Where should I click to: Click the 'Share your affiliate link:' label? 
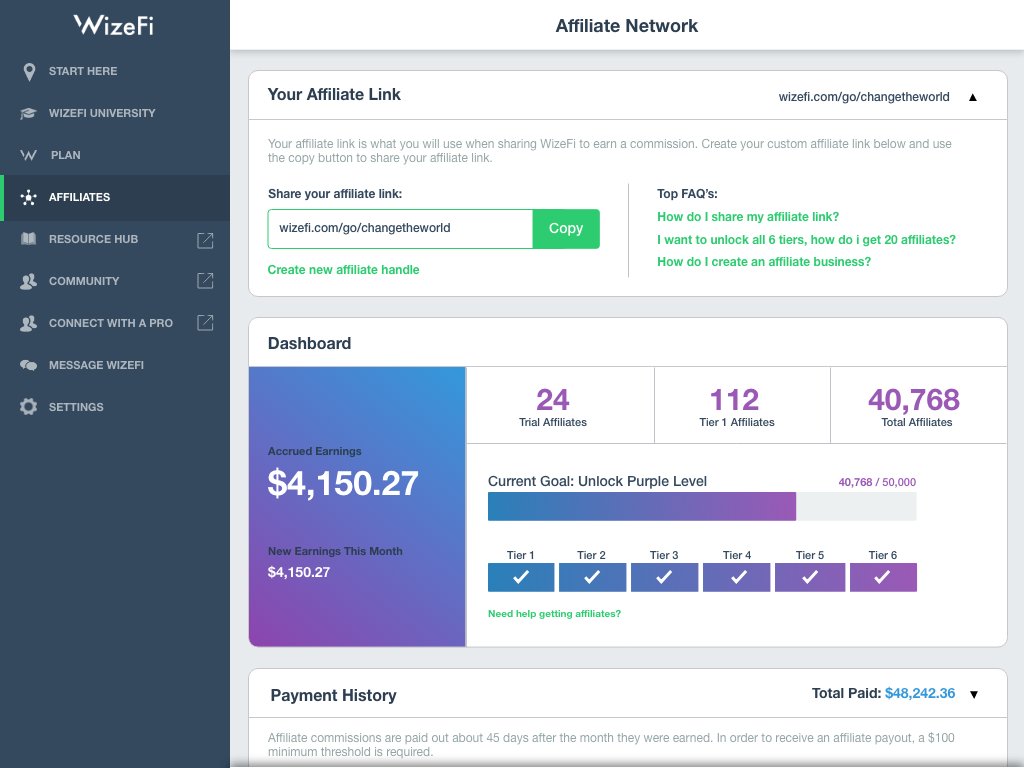click(335, 194)
